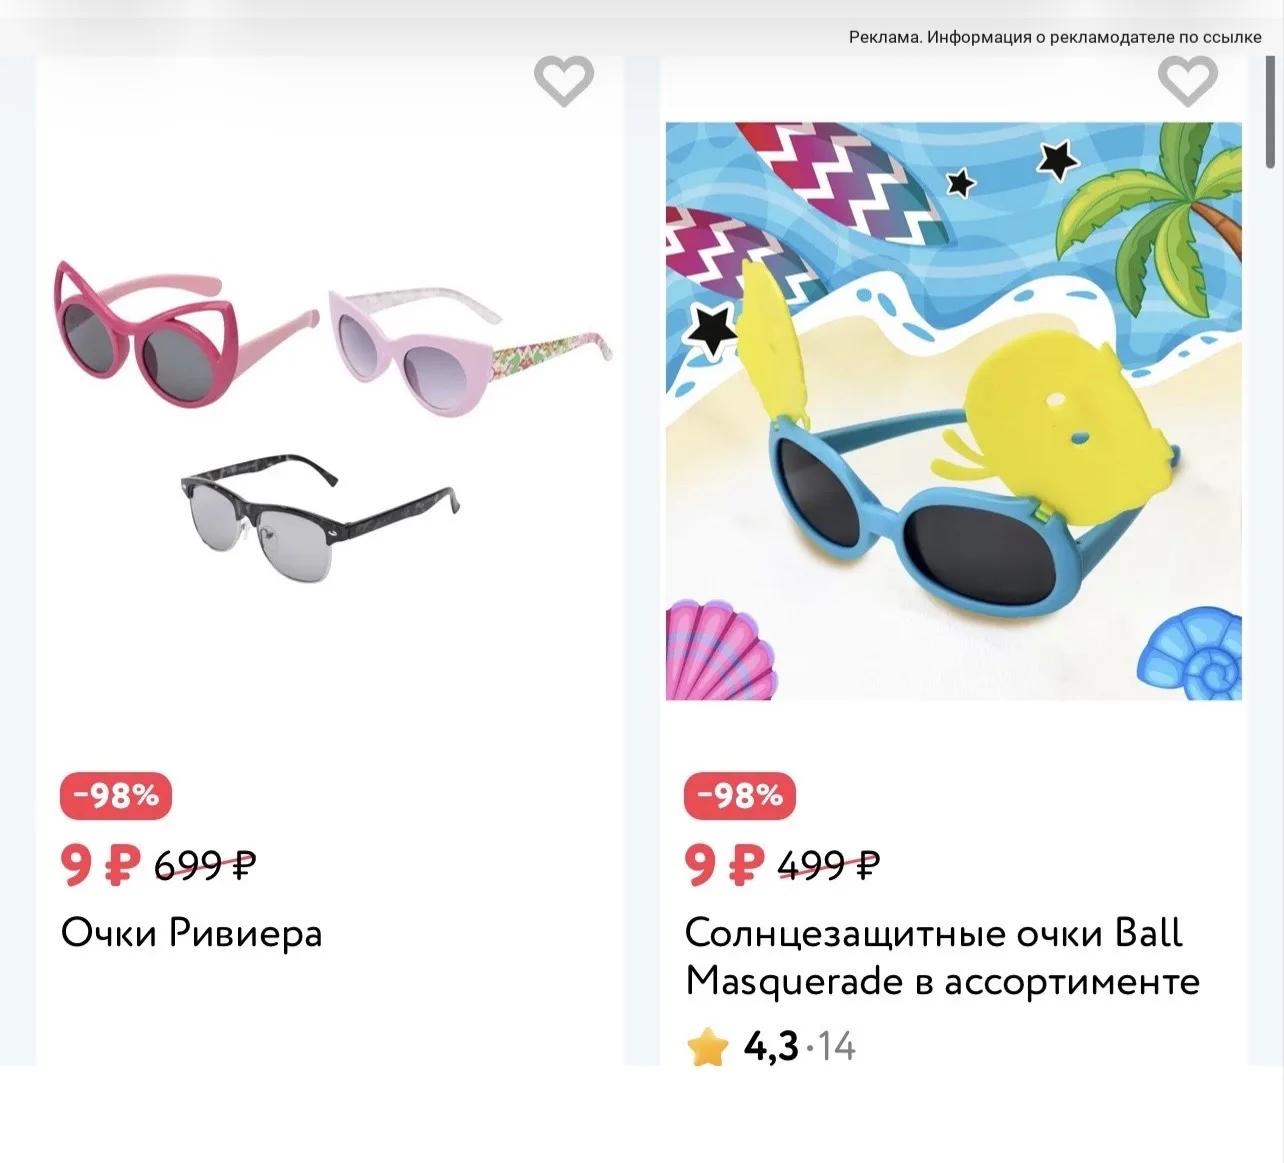Click the -98% badge on Очки Ривиера
Image resolution: width=1284 pixels, height=1163 pixels.
click(x=117, y=796)
